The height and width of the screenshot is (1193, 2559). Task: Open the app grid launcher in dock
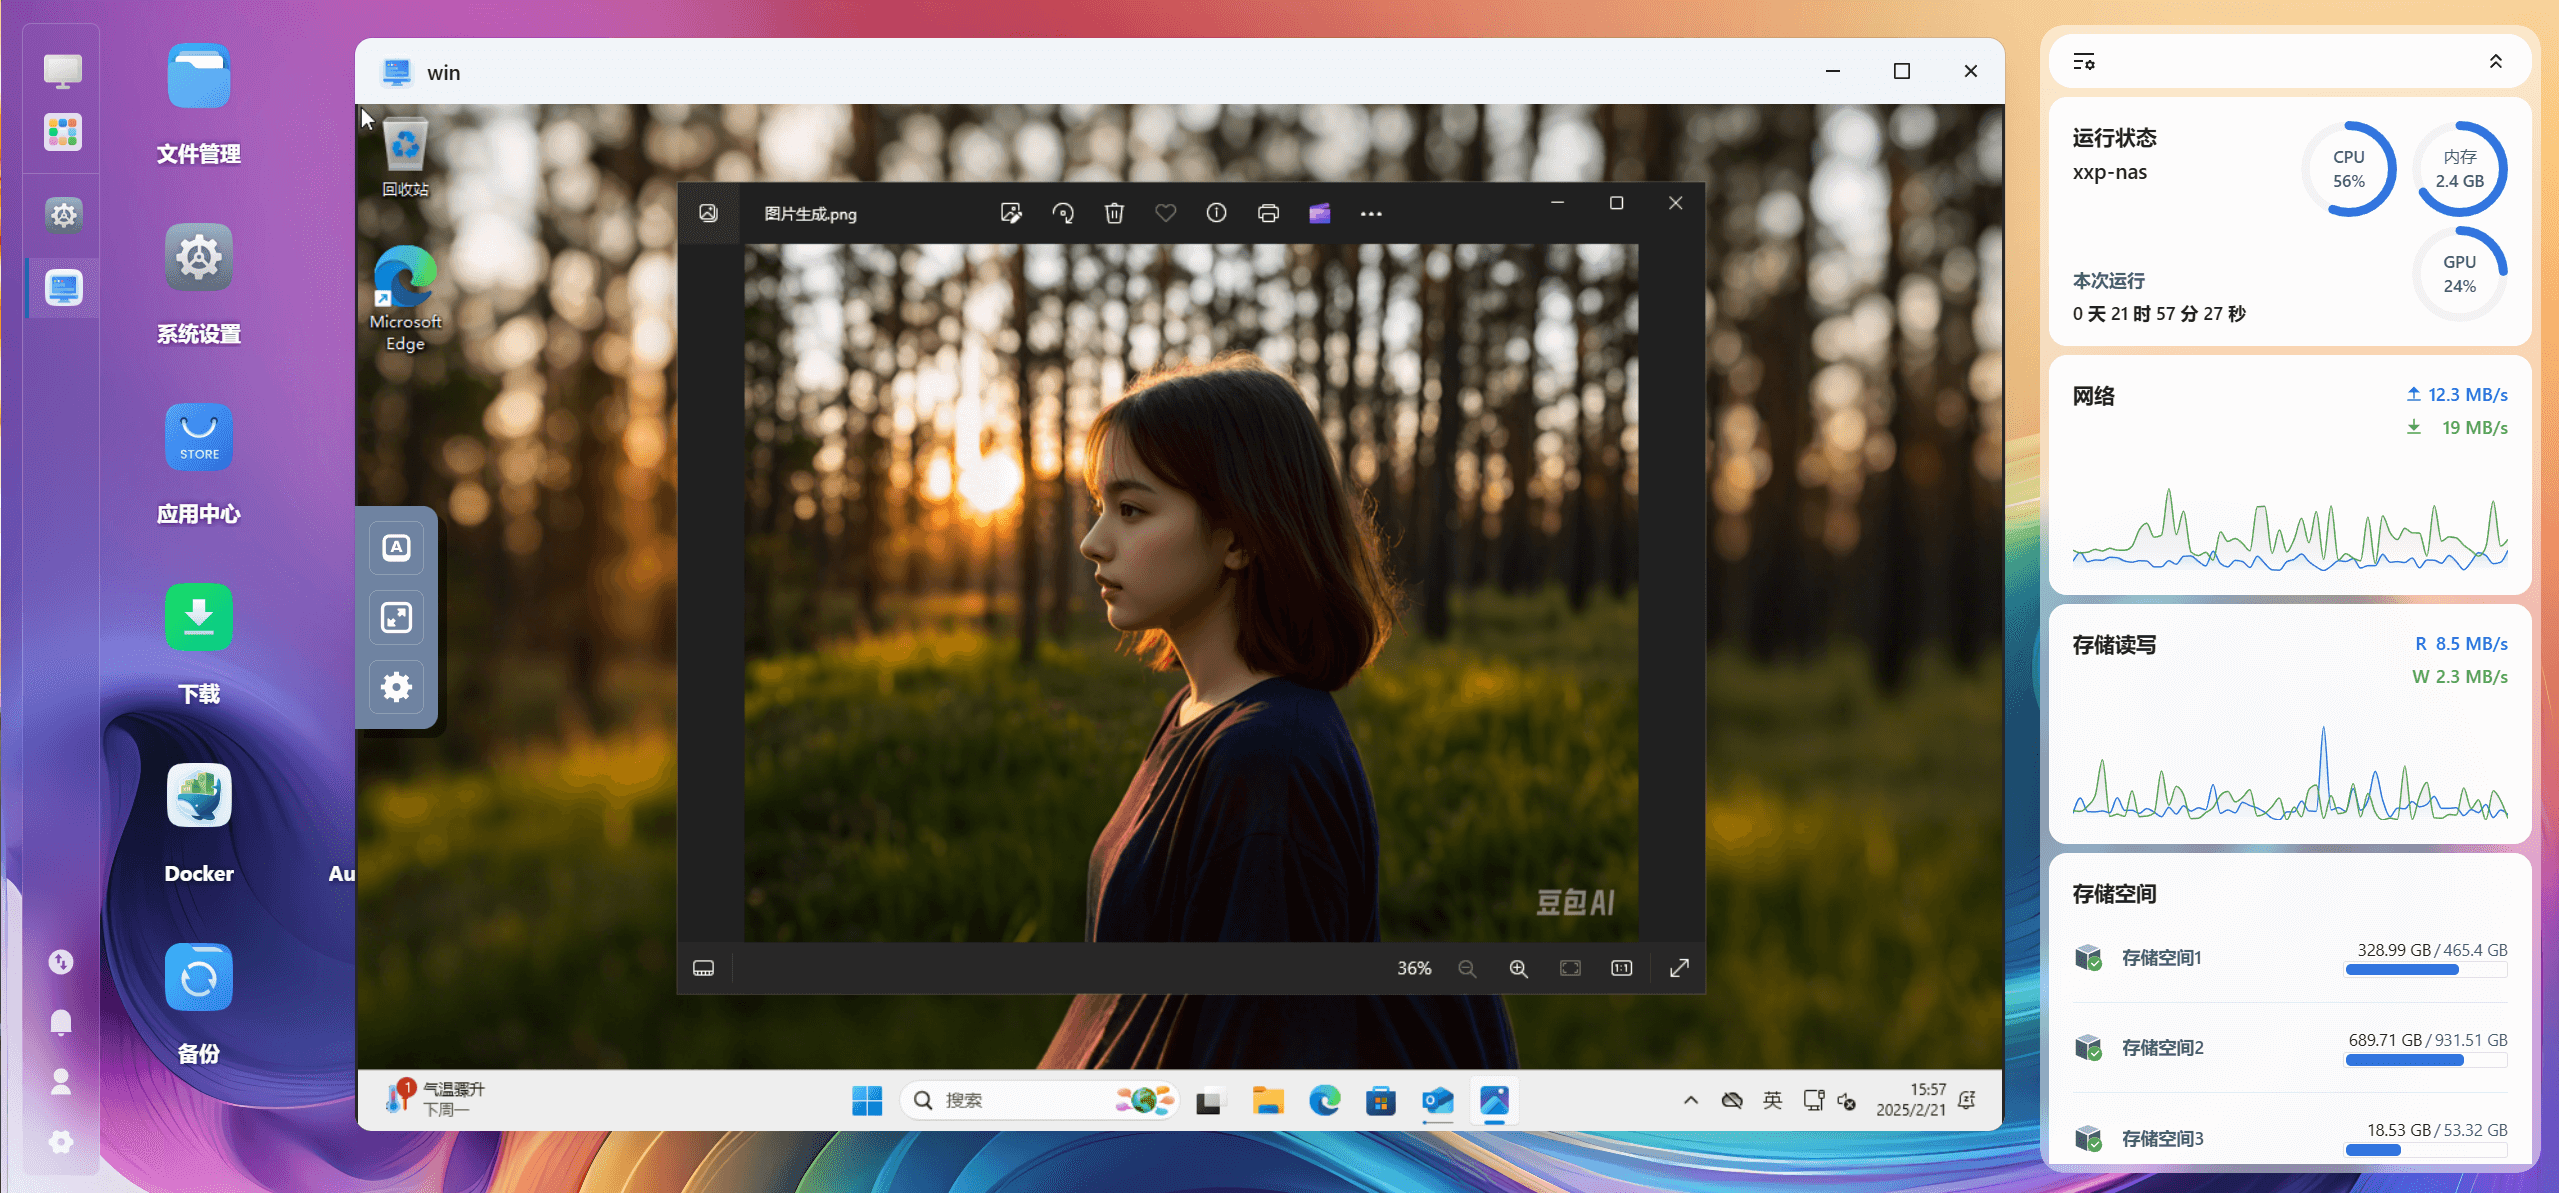point(62,132)
